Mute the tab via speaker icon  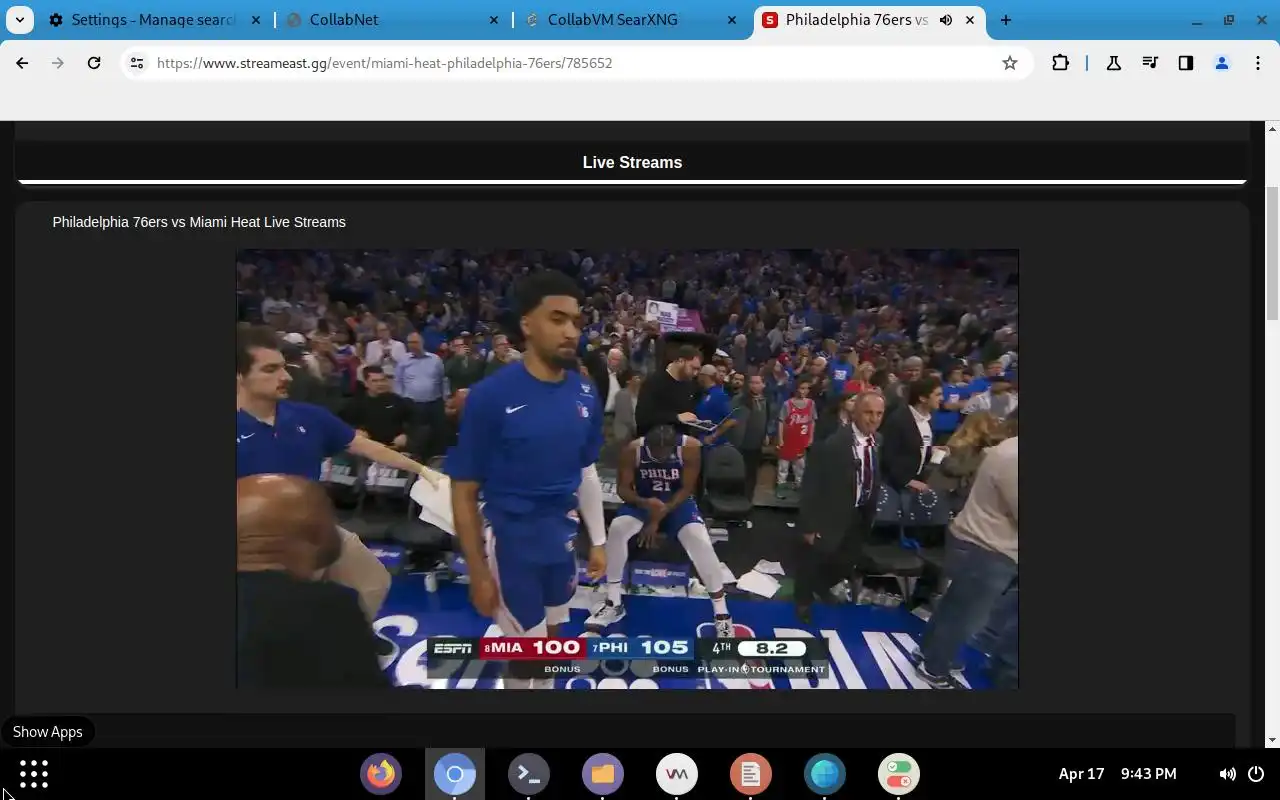click(x=945, y=20)
